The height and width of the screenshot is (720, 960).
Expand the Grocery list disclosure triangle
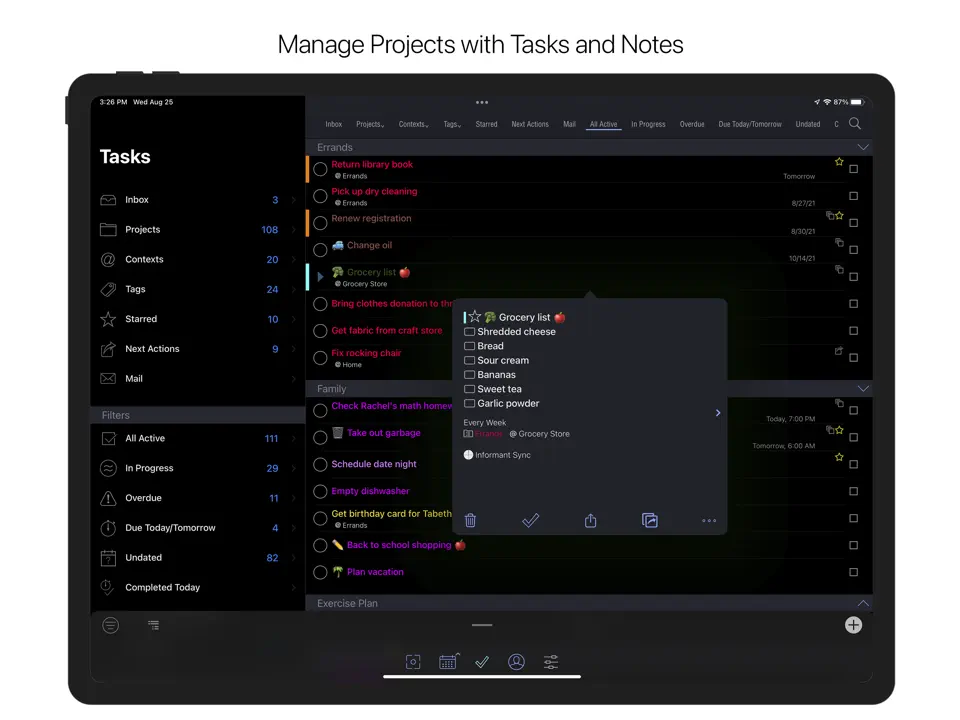pos(320,277)
